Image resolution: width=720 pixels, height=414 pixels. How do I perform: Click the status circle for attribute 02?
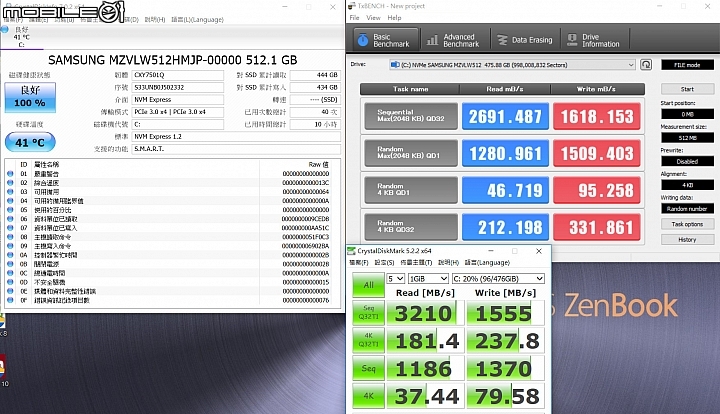pos(10,183)
